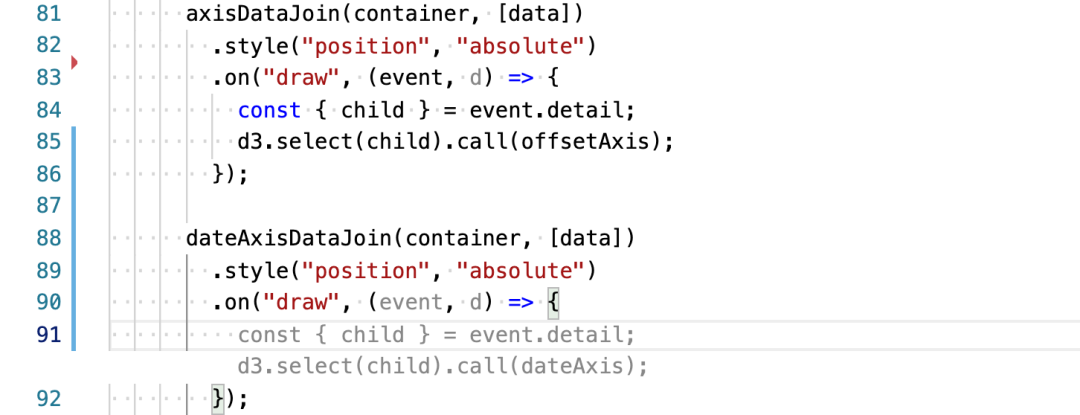Click line number 91 in gutter
Image resolution: width=1080 pixels, height=415 pixels.
pyautogui.click(x=48, y=335)
